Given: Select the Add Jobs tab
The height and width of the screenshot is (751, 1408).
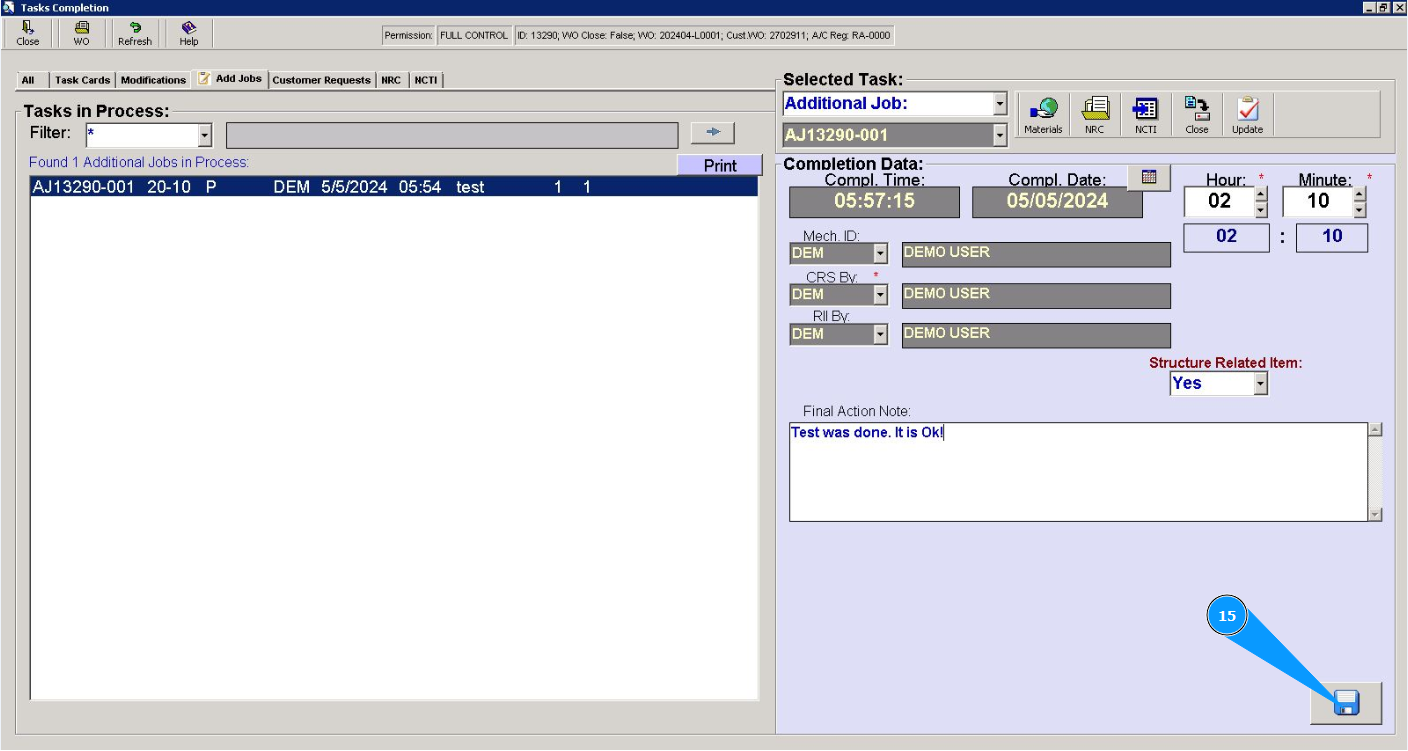Looking at the screenshot, I should pyautogui.click(x=230, y=78).
